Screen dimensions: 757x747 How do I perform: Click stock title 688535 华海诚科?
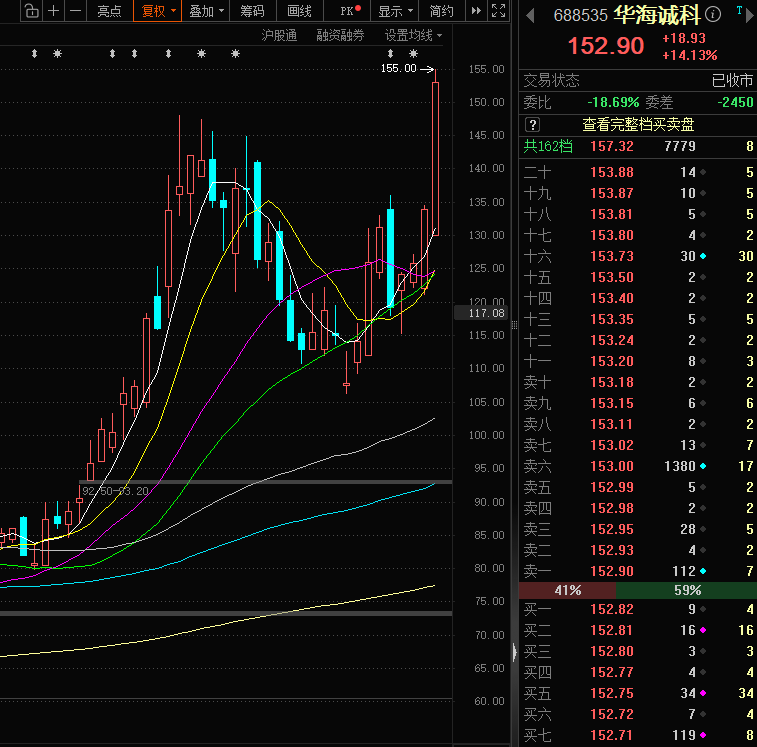click(x=627, y=15)
